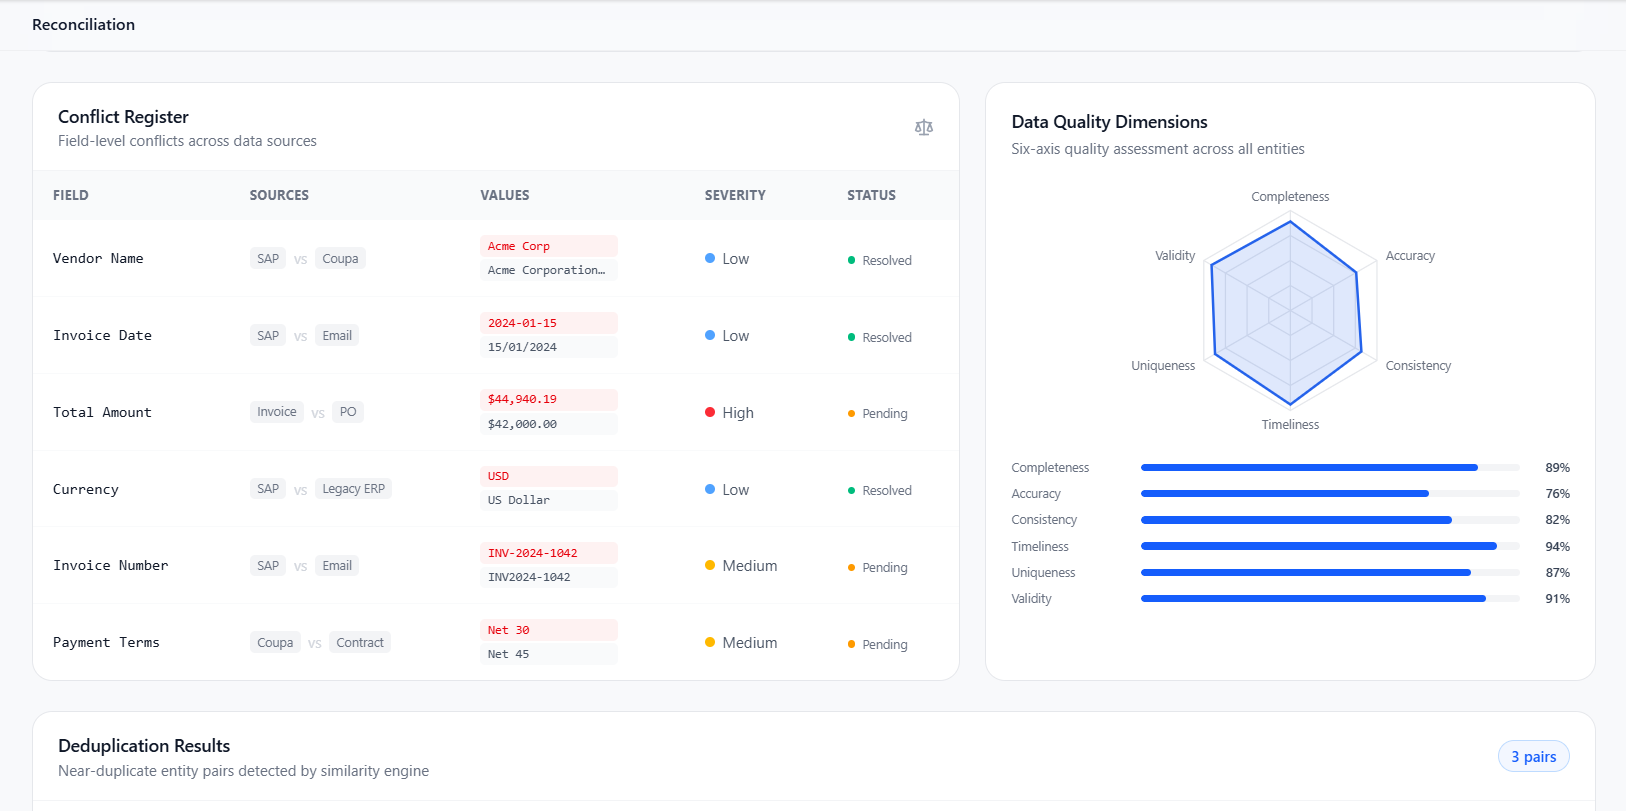Select the Currency field cell
The height and width of the screenshot is (811, 1626).
[x=86, y=489]
